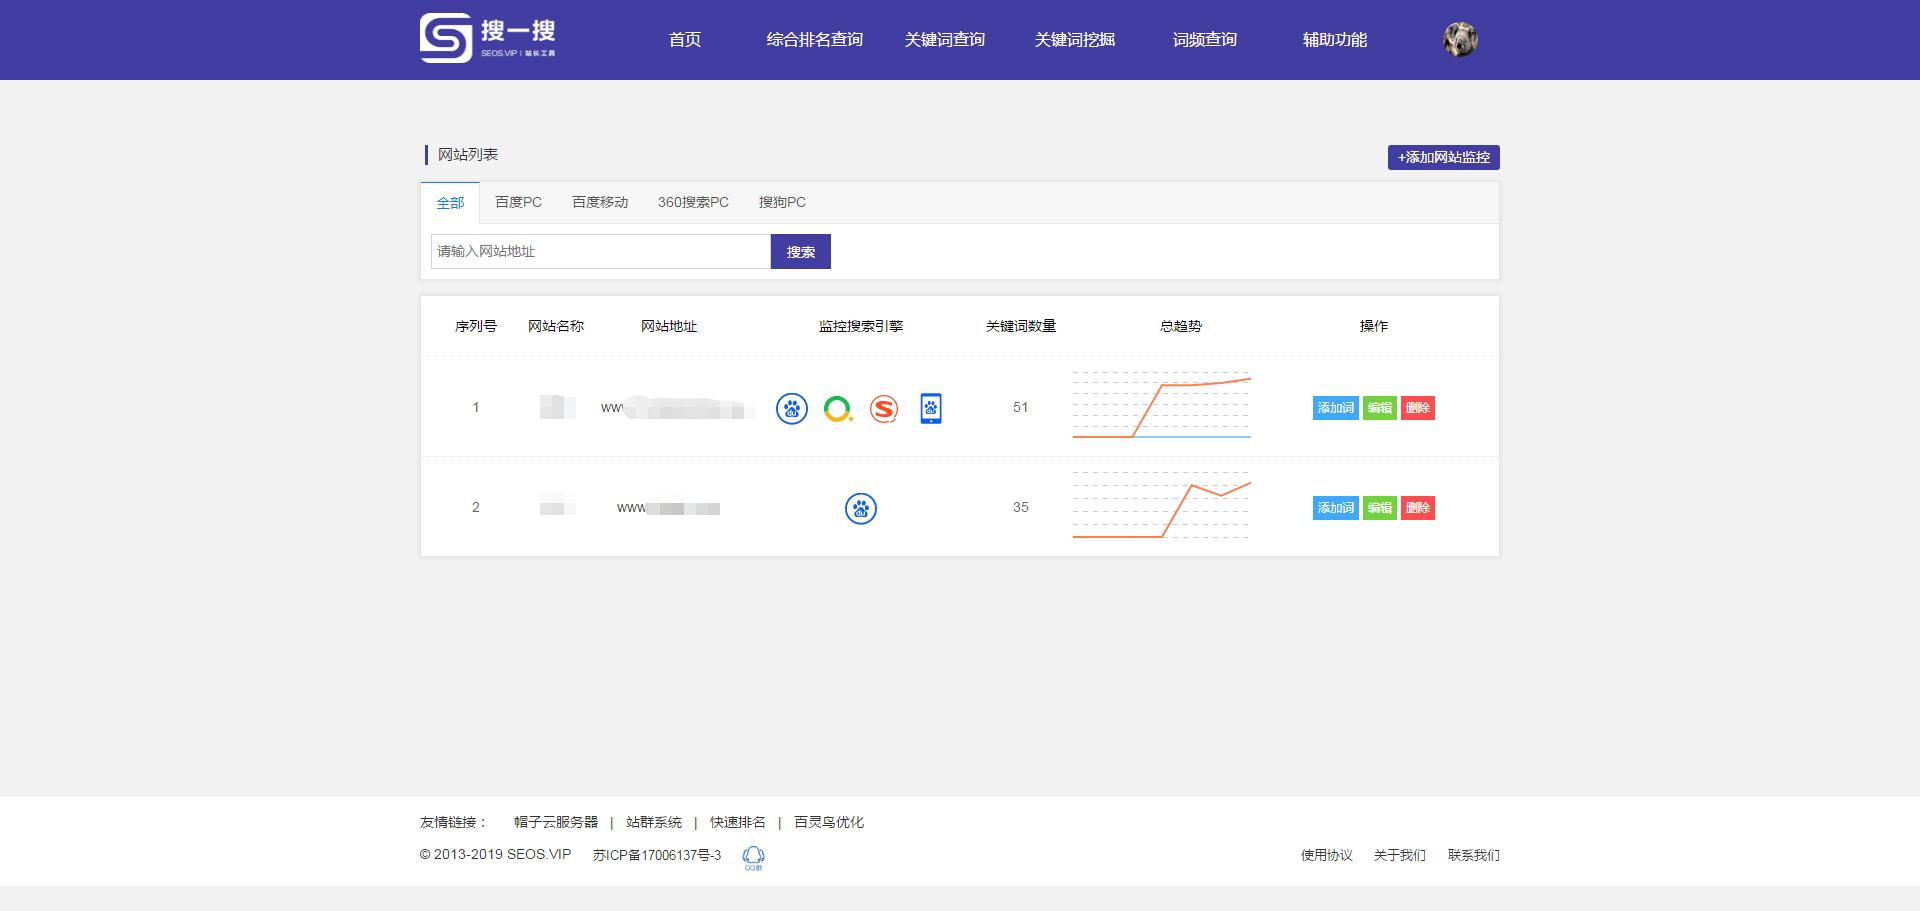The image size is (1920, 911).
Task: Click the Baidu PC engine icon in row 1
Action: coord(791,408)
